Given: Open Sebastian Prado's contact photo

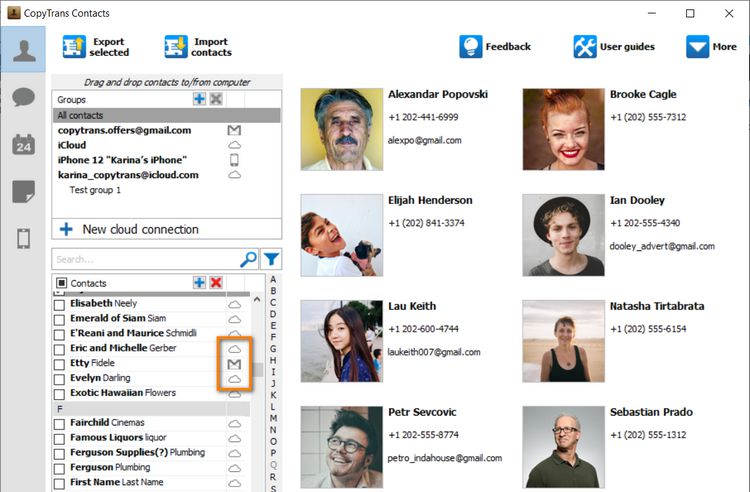Looking at the screenshot, I should (x=563, y=447).
